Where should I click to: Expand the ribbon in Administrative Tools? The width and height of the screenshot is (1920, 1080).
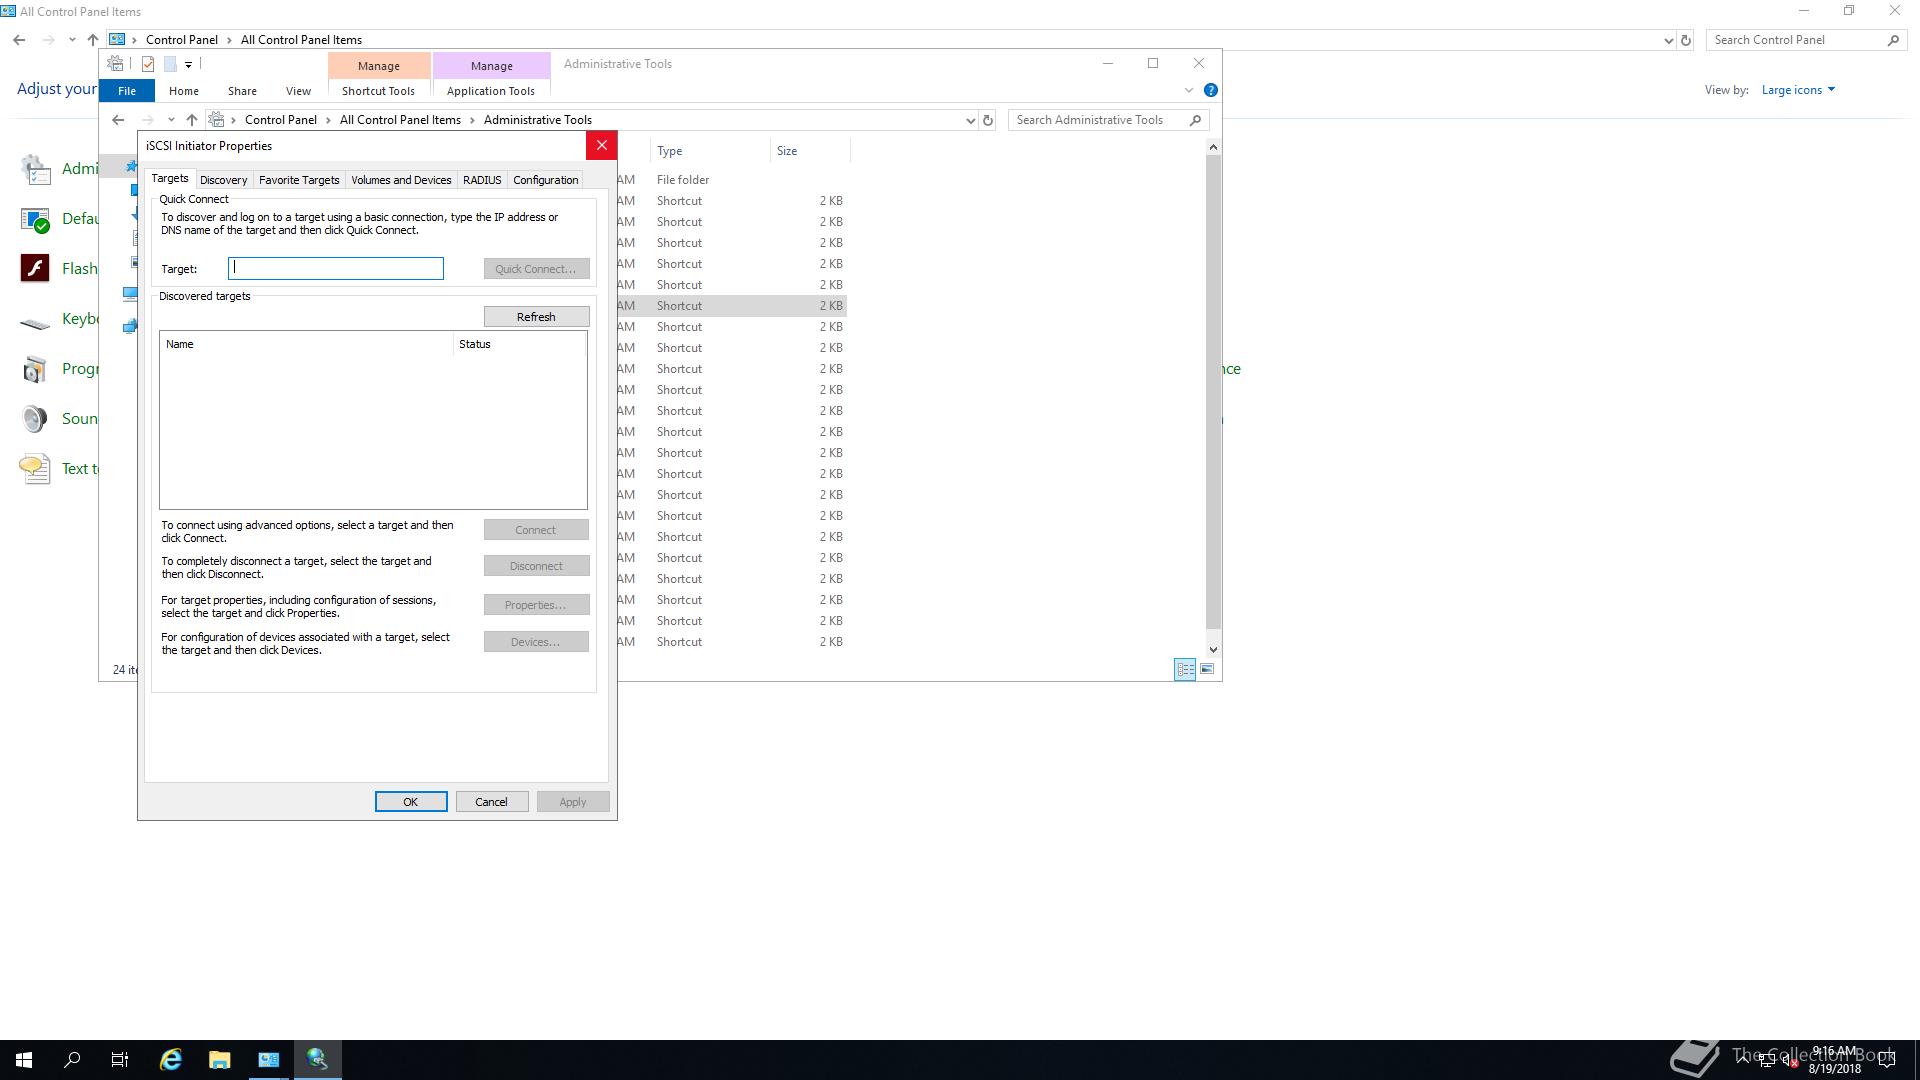[1189, 90]
